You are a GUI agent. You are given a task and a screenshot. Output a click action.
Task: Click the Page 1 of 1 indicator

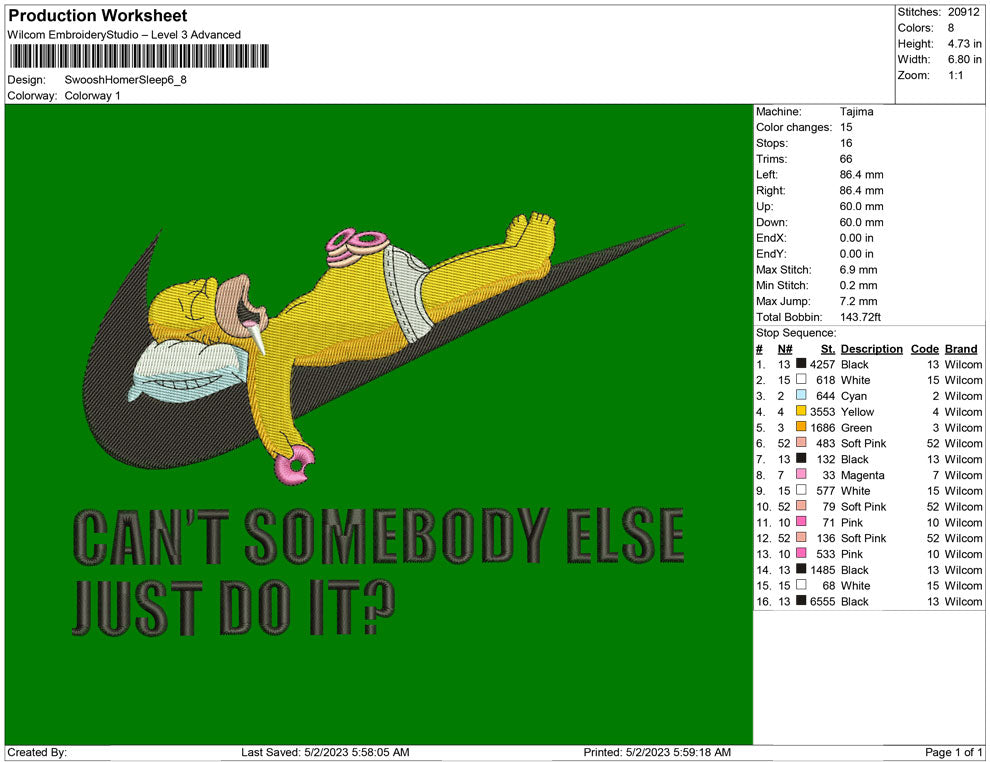pos(953,753)
